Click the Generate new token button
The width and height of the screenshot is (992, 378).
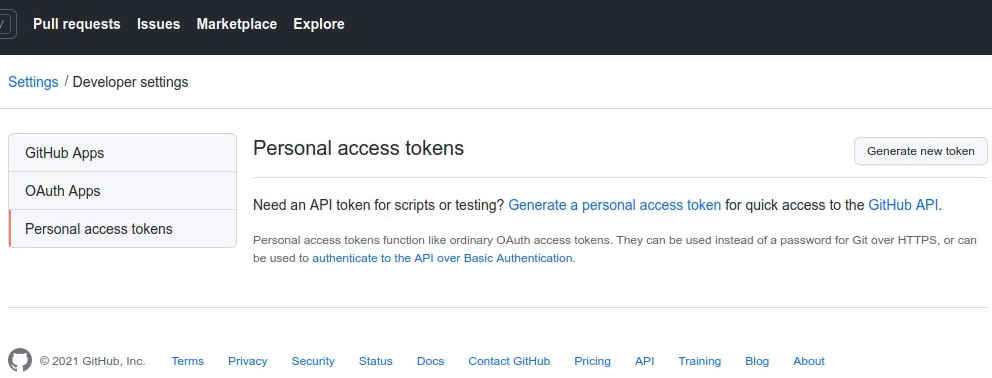(921, 151)
